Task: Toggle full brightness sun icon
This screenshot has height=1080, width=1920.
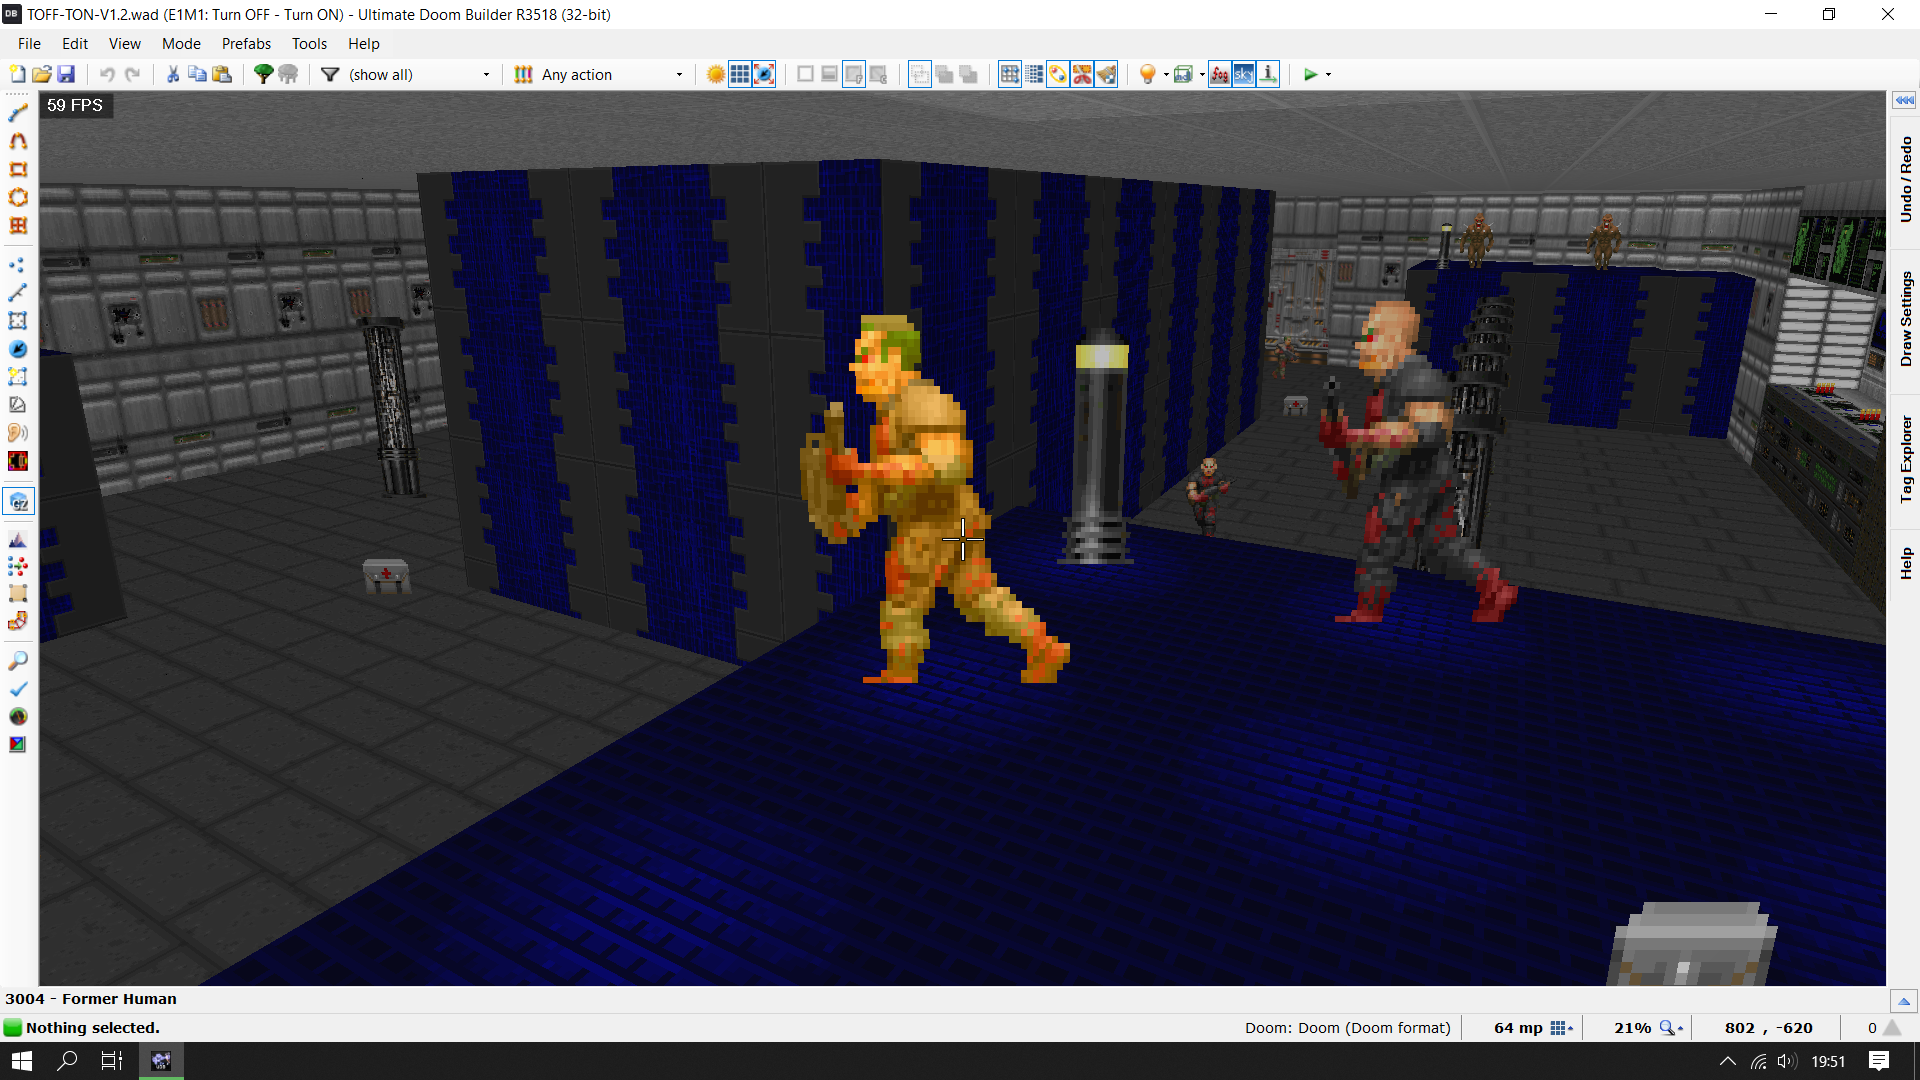Action: point(716,74)
